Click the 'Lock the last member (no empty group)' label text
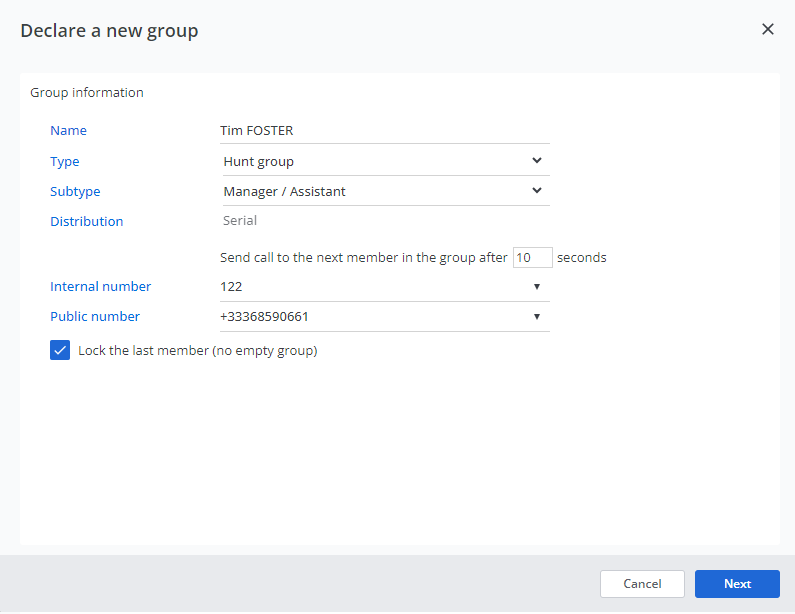The height and width of the screenshot is (614, 795). pyautogui.click(x=197, y=351)
